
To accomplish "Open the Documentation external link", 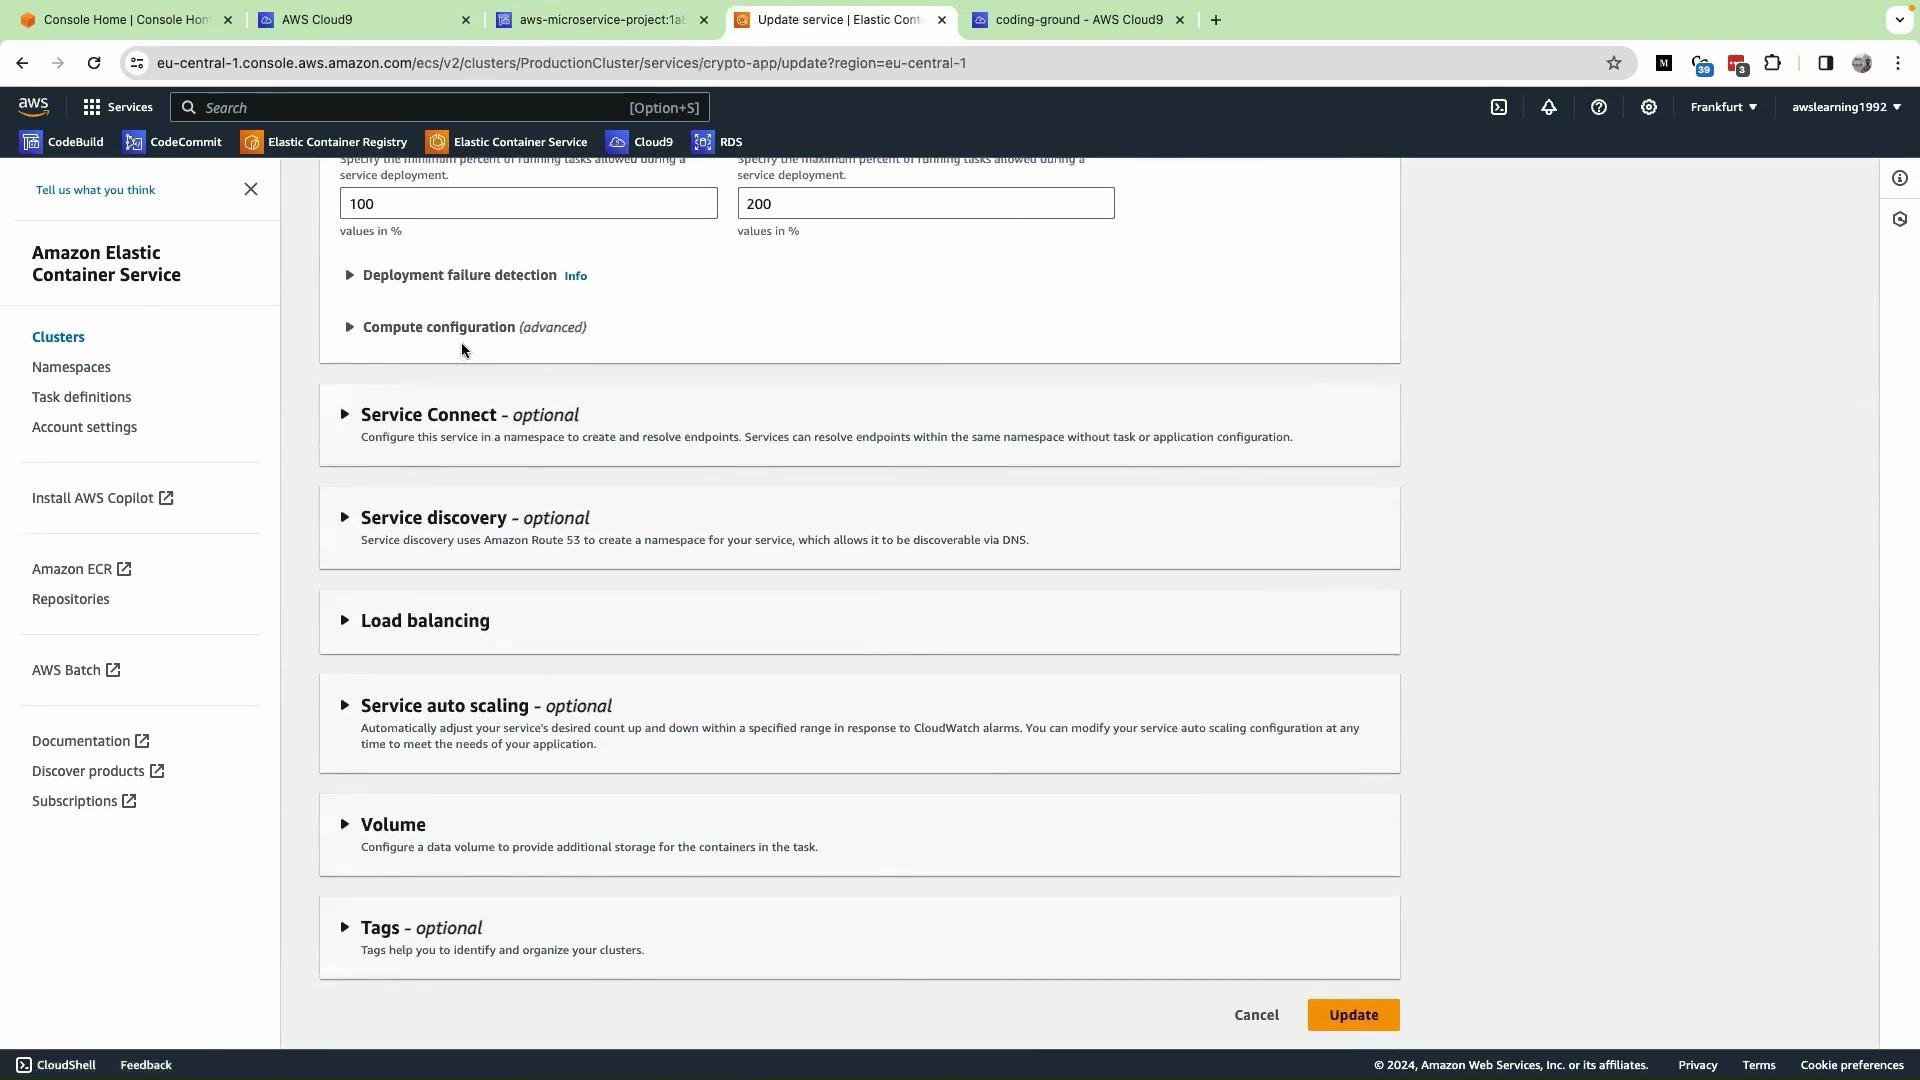I will click(x=90, y=741).
